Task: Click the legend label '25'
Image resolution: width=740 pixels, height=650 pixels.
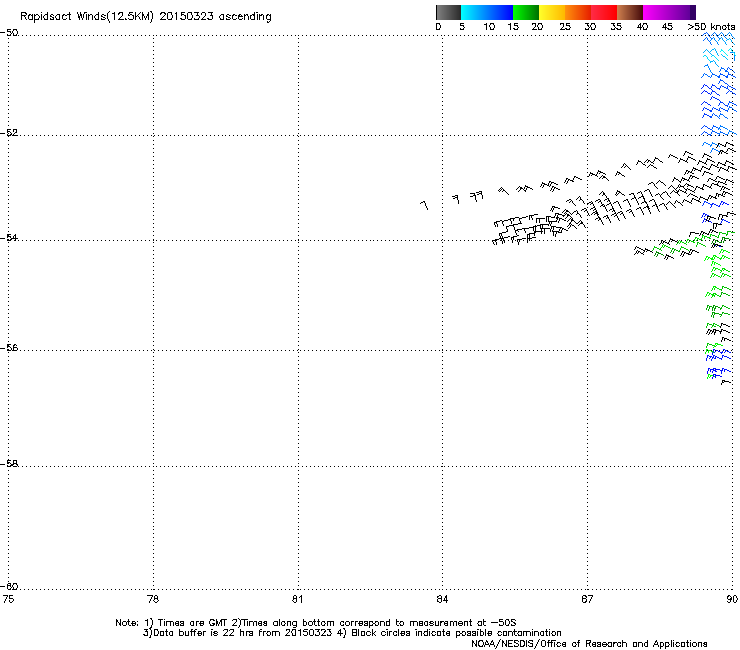Action: (564, 27)
